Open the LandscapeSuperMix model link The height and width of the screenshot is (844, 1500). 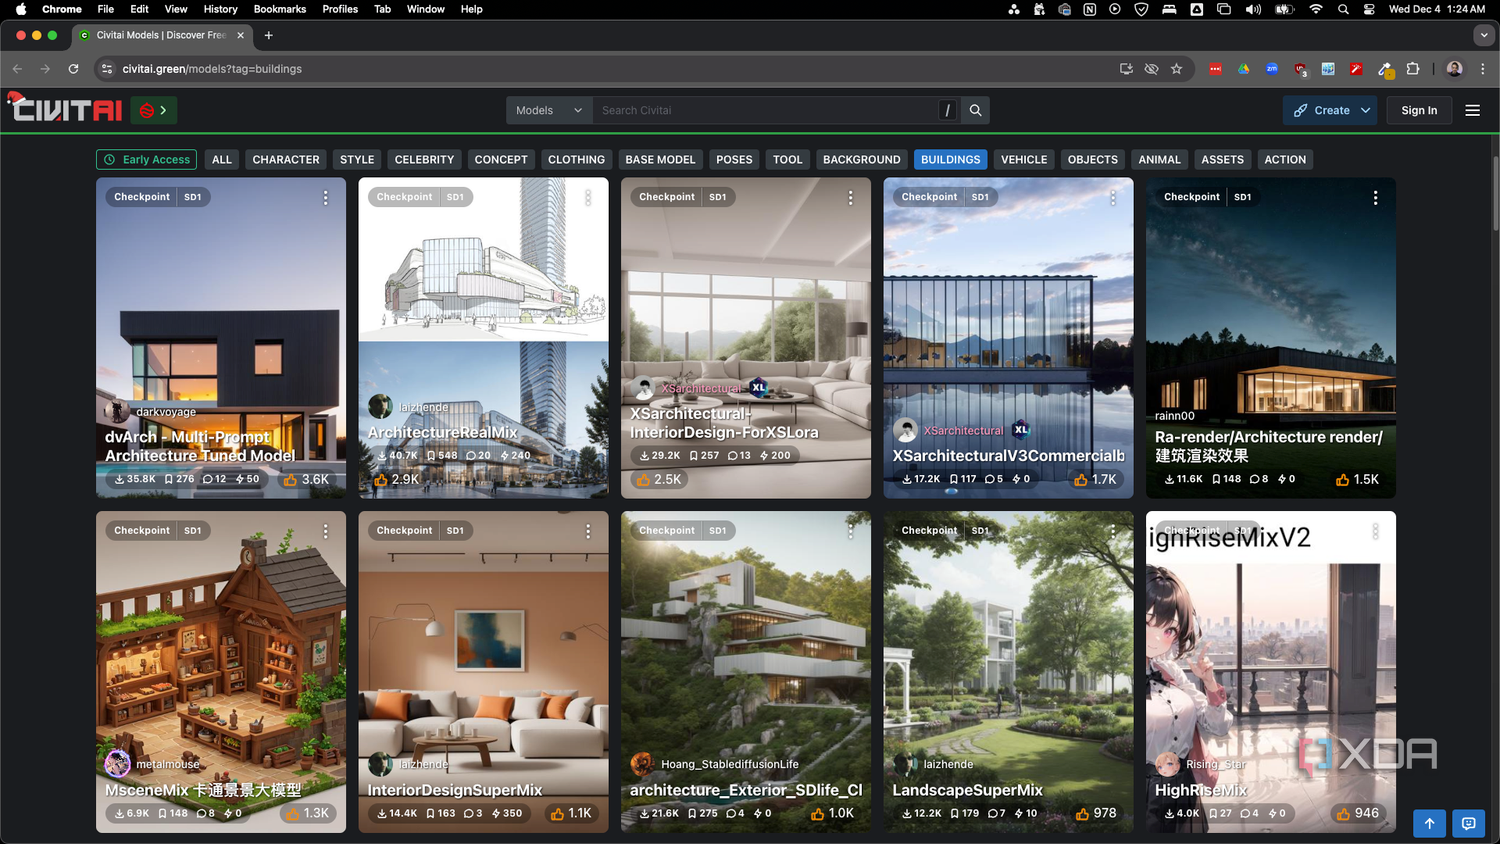[967, 790]
